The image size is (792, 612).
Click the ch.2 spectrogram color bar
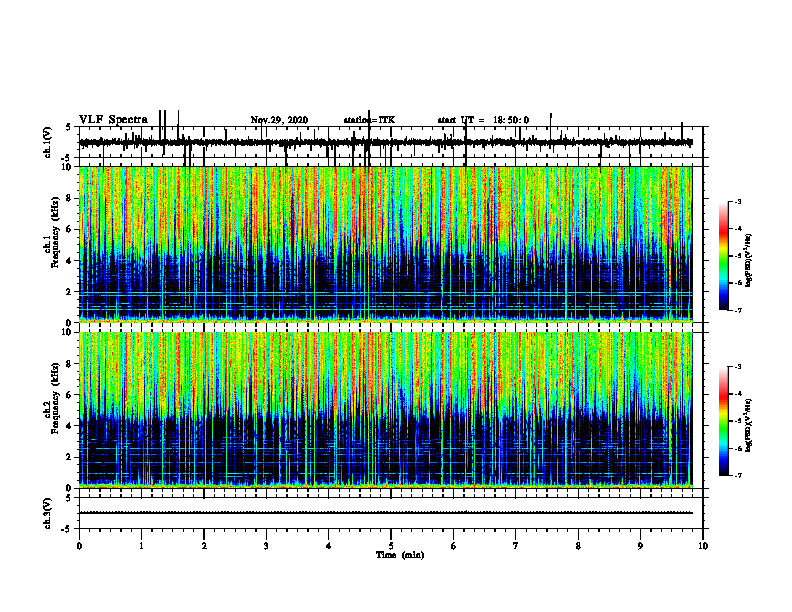pyautogui.click(x=724, y=421)
